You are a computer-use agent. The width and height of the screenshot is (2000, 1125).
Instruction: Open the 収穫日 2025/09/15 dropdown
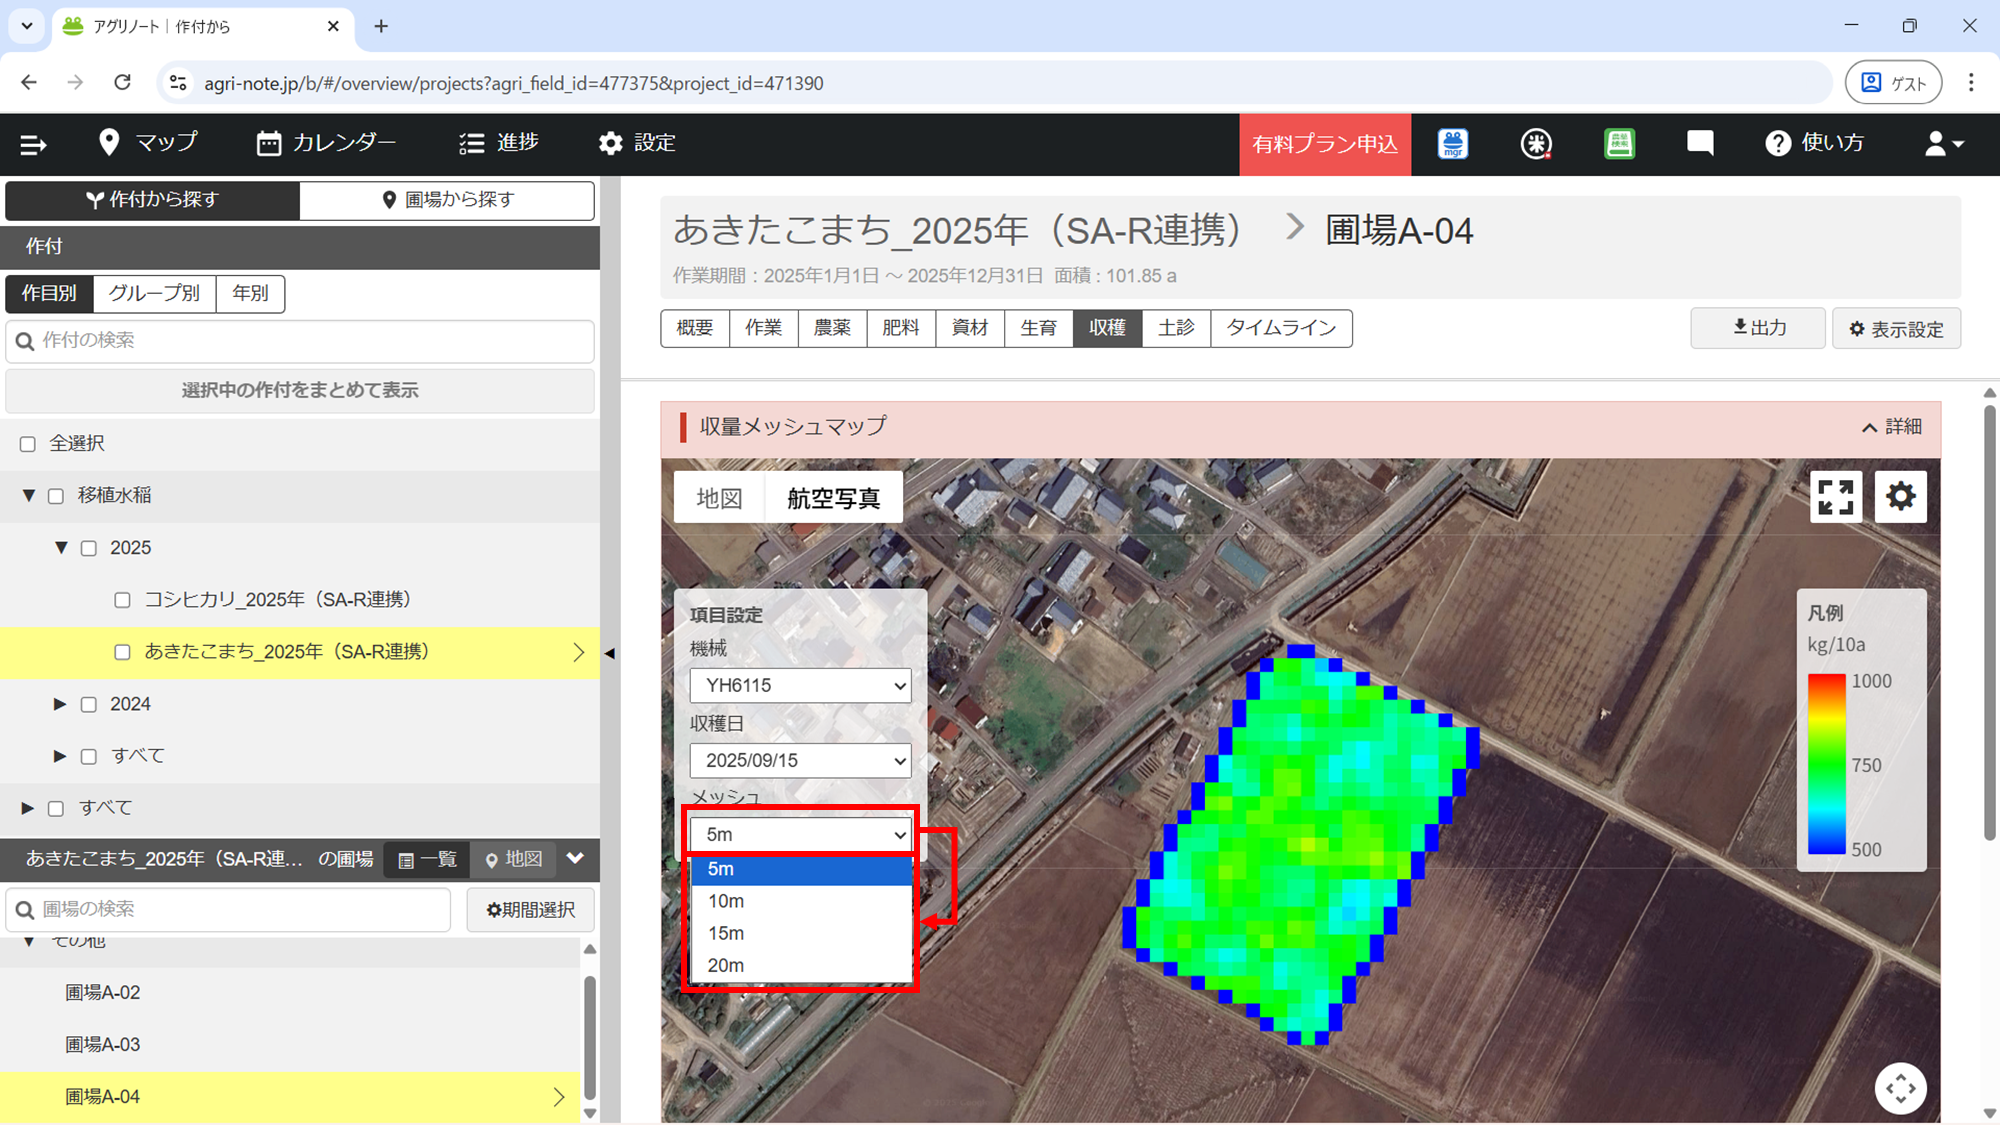(800, 761)
